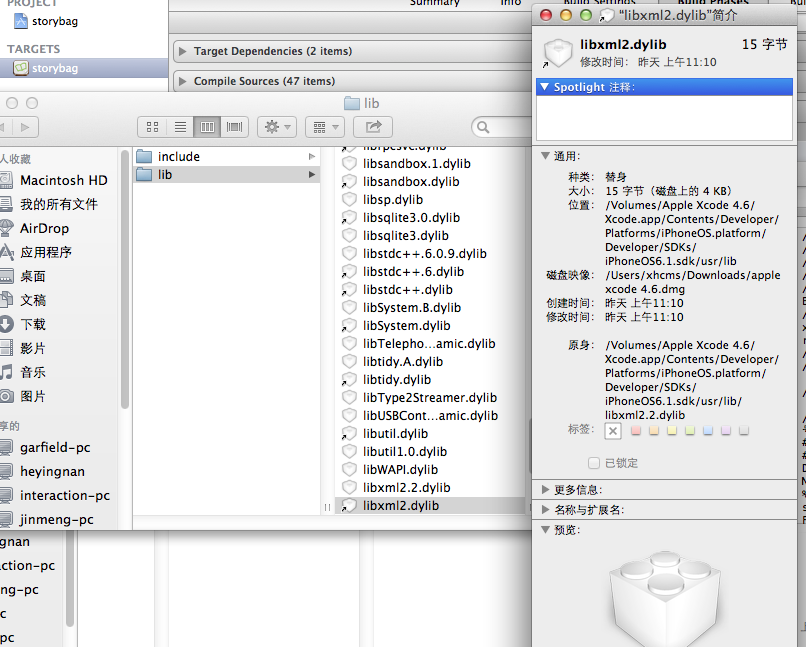Open AirDrop in the Finder sidebar

click(44, 228)
